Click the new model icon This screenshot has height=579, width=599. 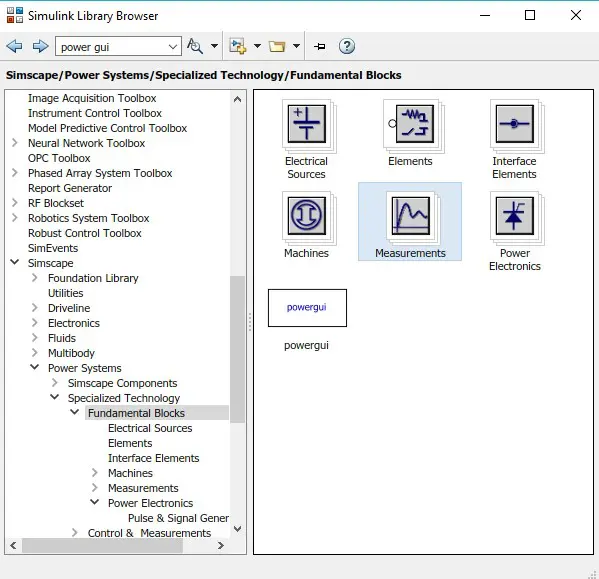click(237, 46)
